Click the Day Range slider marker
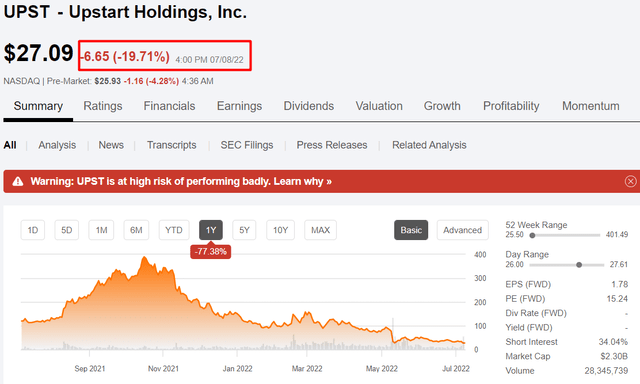Image resolution: width=640 pixels, height=384 pixels. (x=579, y=265)
